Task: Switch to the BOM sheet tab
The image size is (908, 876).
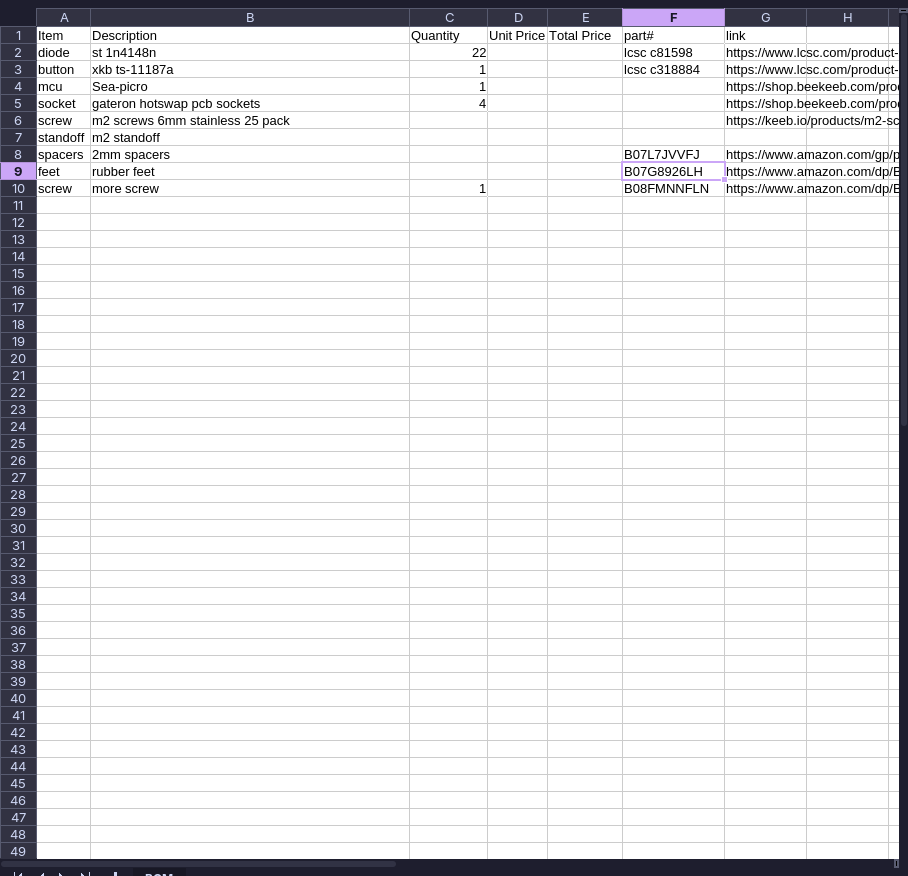Action: 158,873
